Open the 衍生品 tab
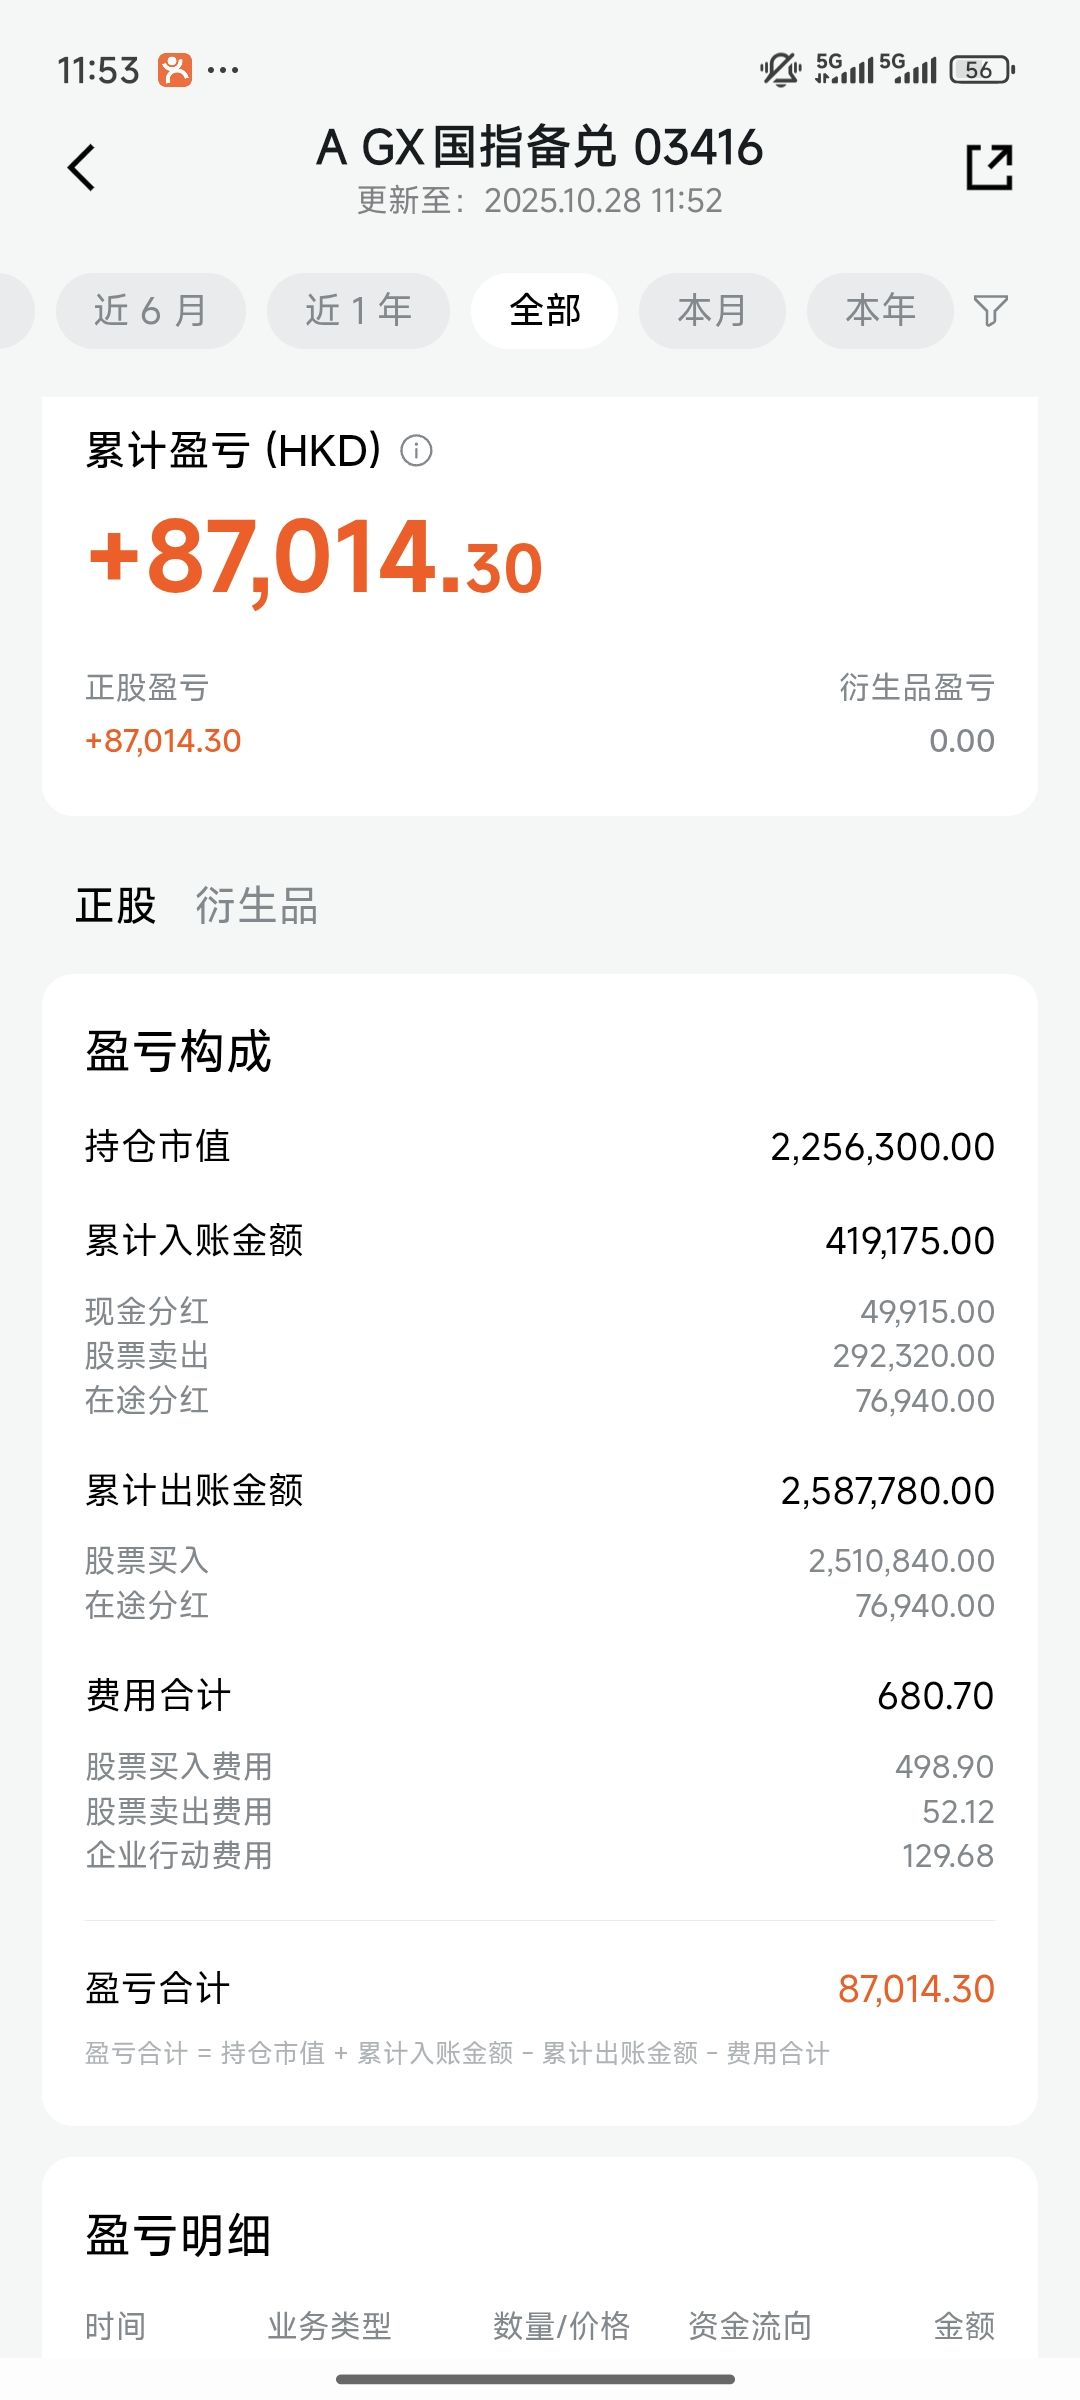1080x2400 pixels. [x=256, y=906]
